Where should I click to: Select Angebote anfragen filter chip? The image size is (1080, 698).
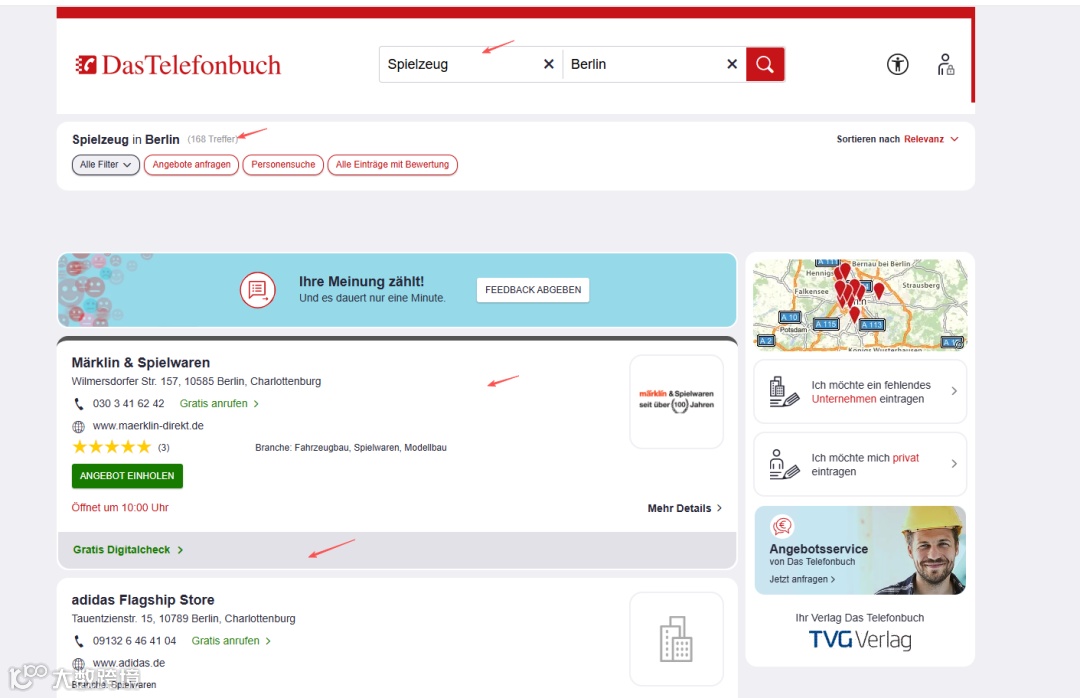pos(191,165)
